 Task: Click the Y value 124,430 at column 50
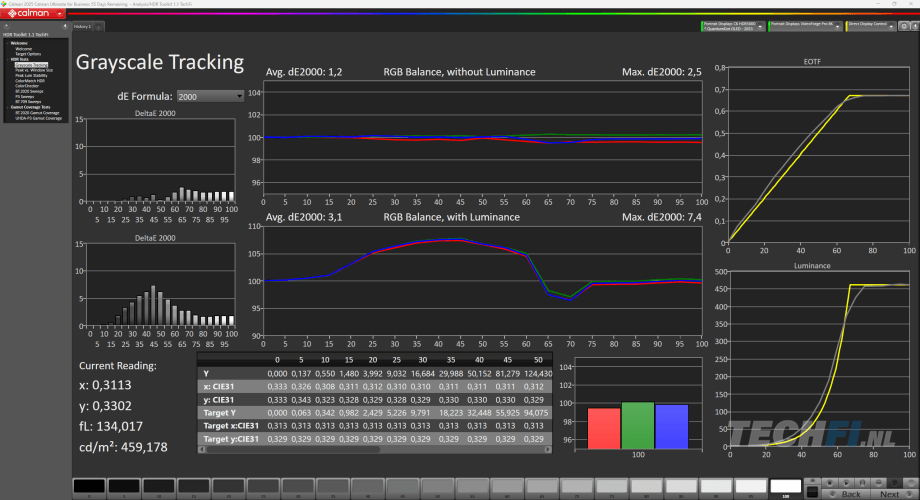coord(538,373)
